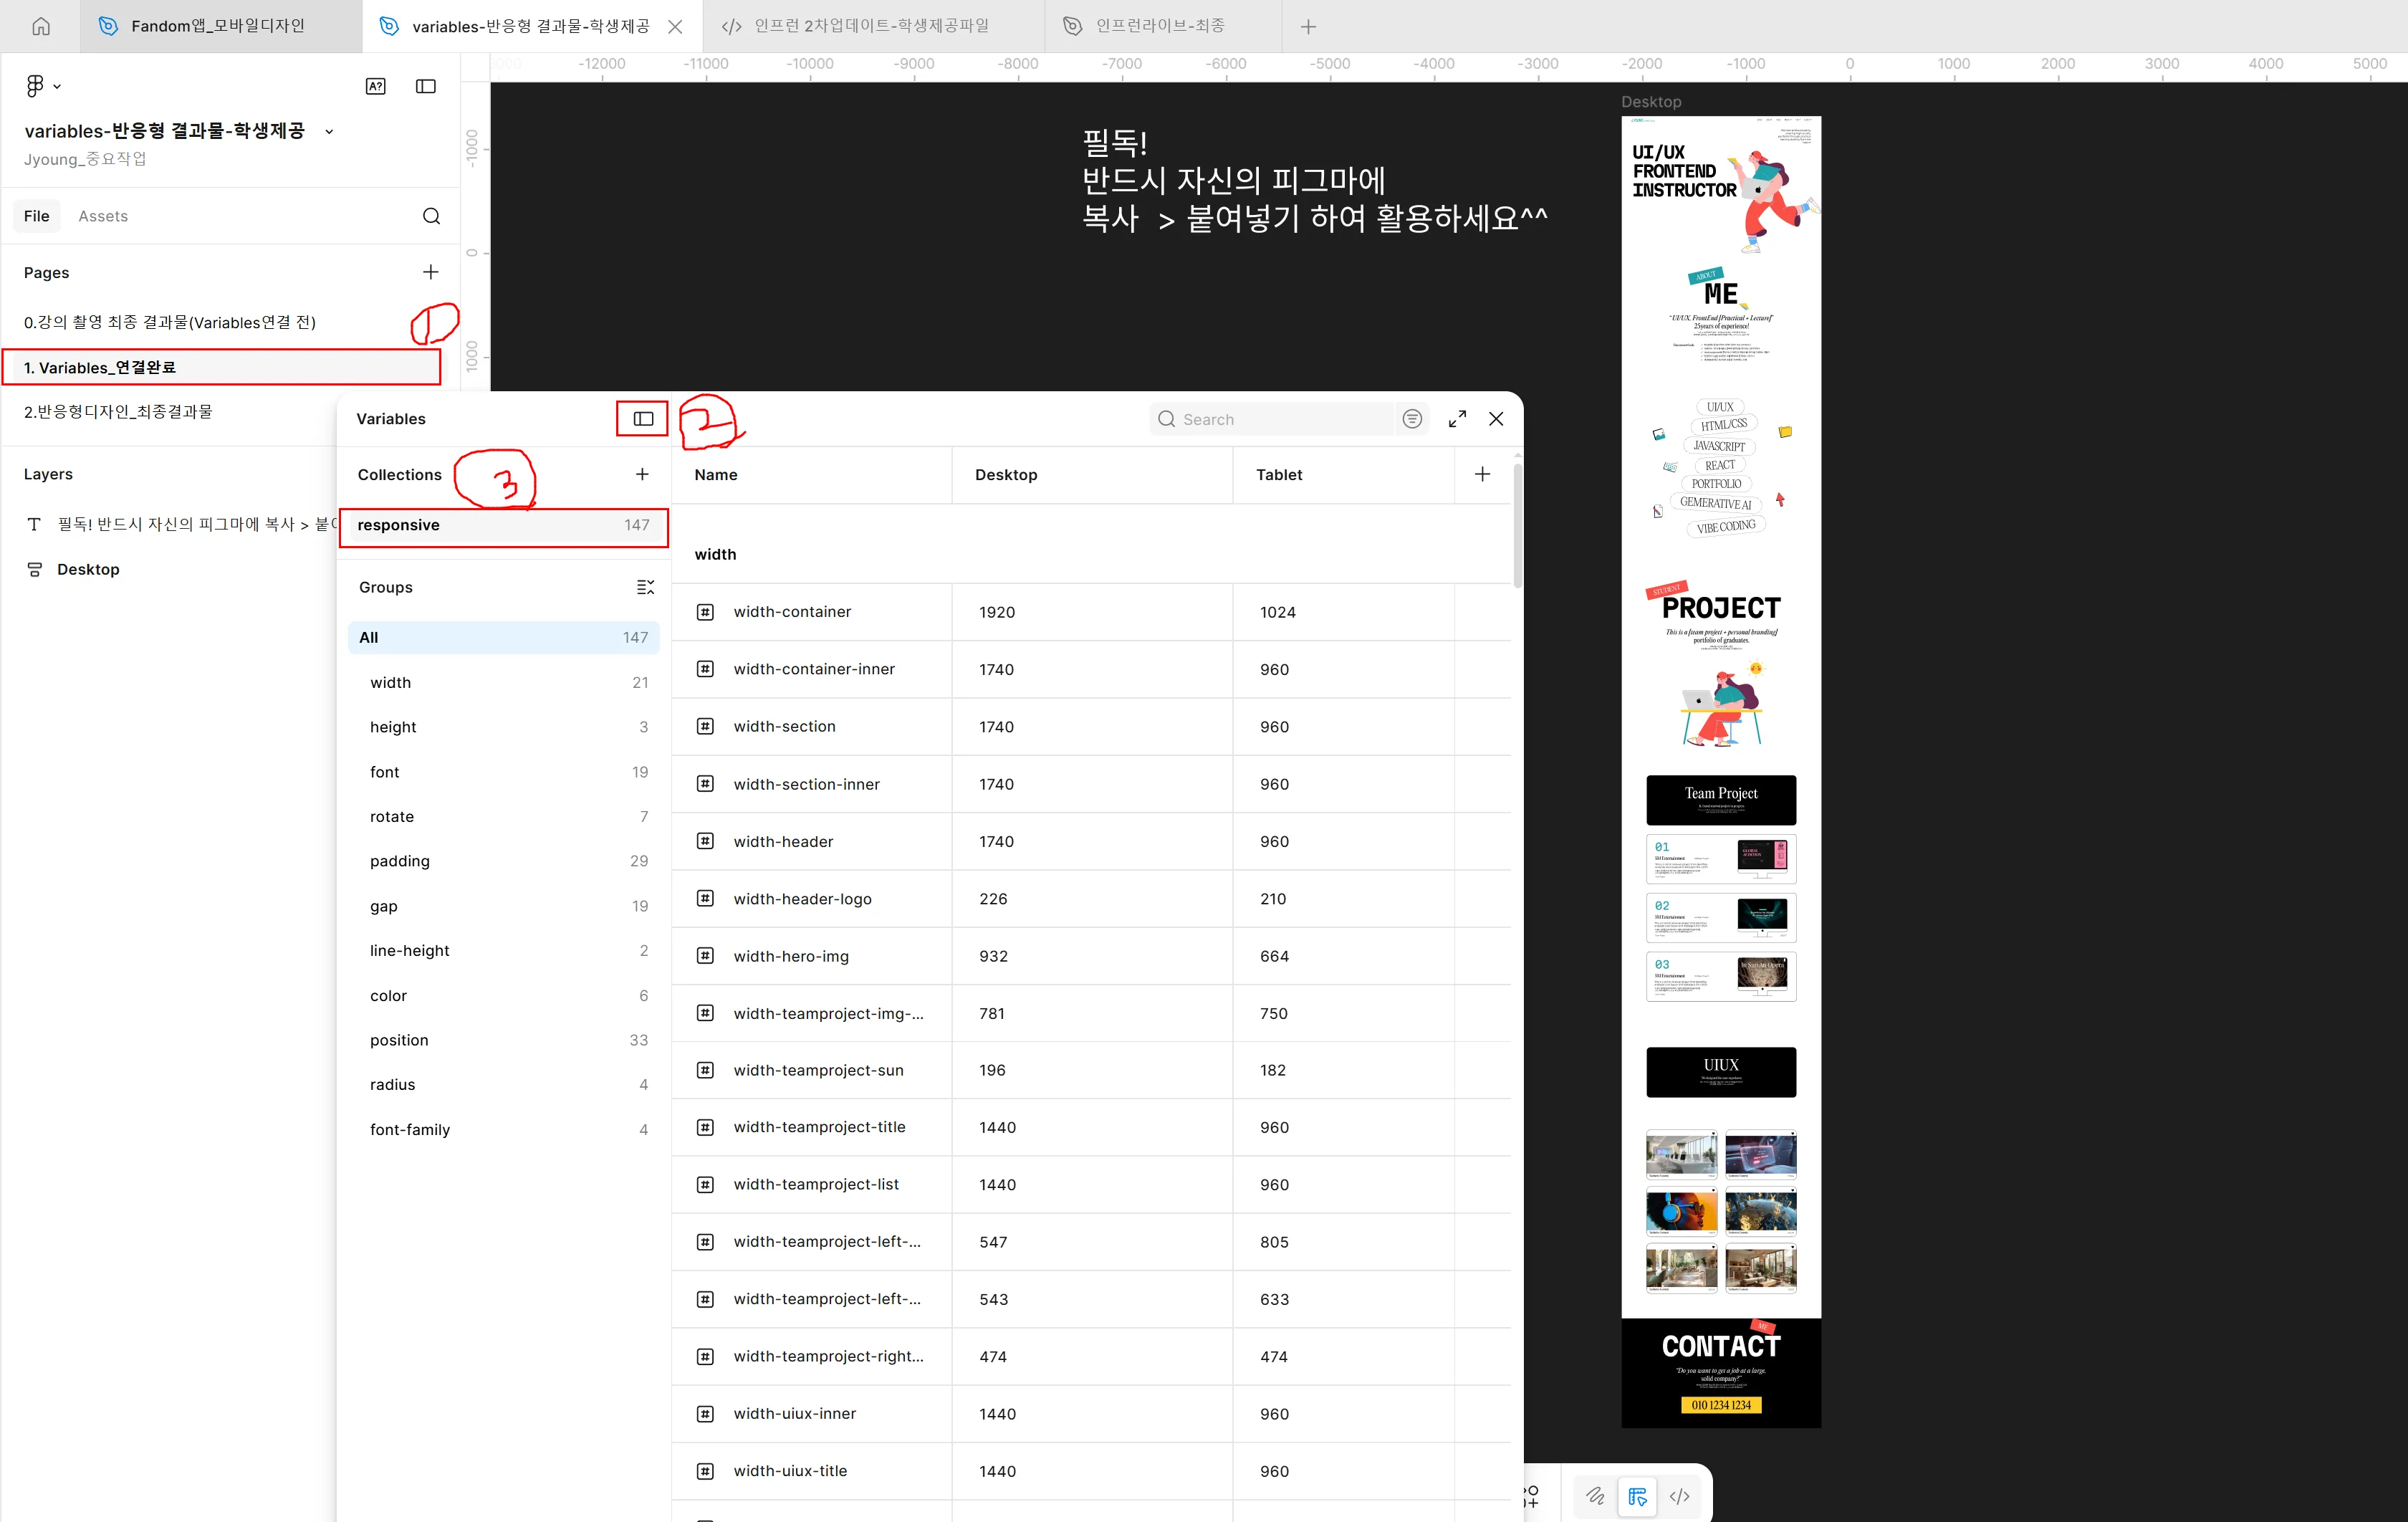Collapse the width group header in the table
2408x1522 pixels.
tap(715, 554)
